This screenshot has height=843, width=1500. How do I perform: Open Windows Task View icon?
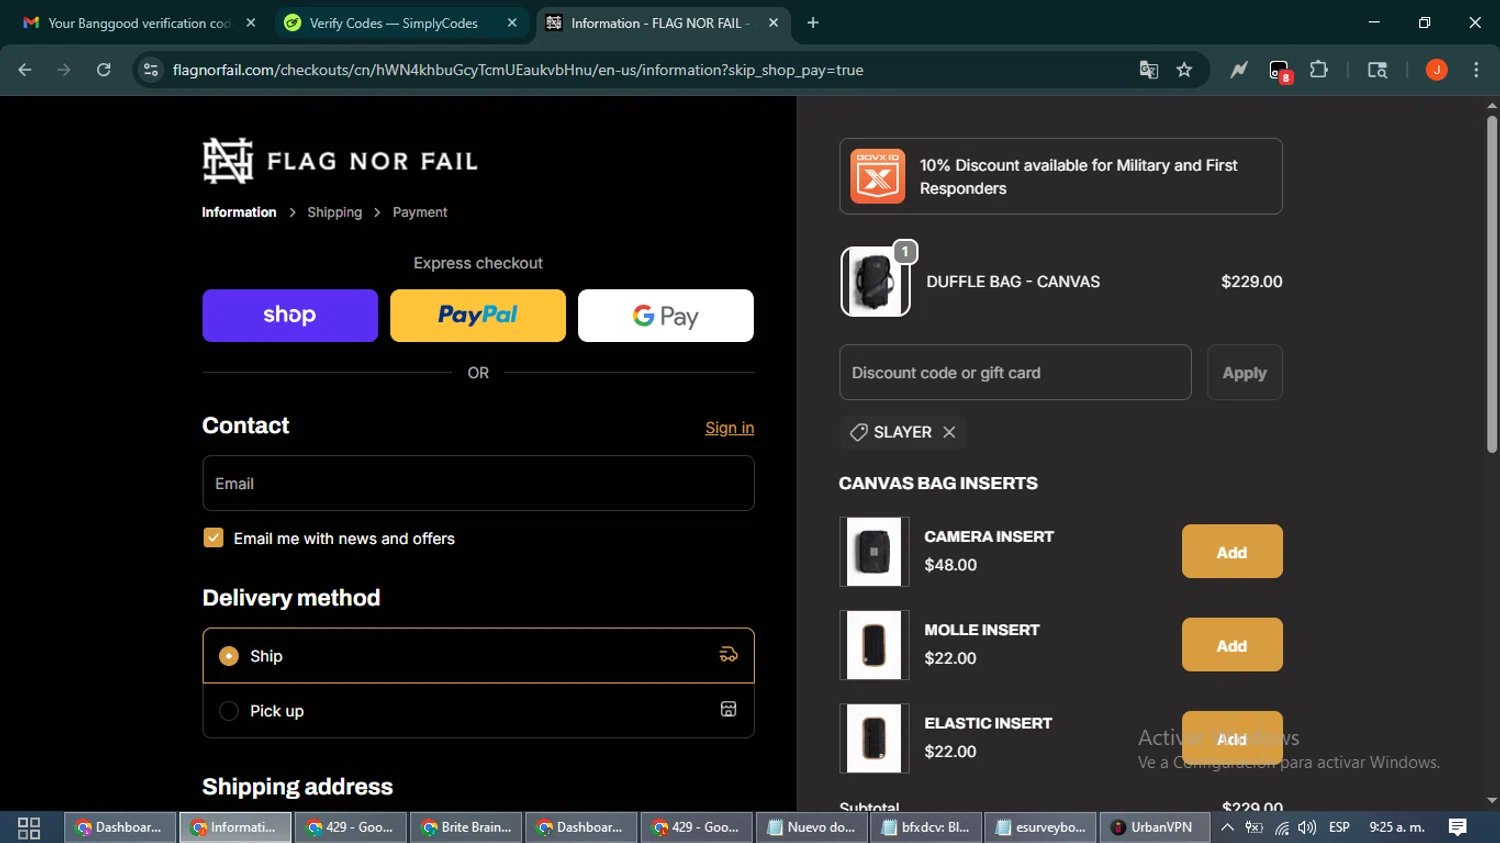point(29,828)
